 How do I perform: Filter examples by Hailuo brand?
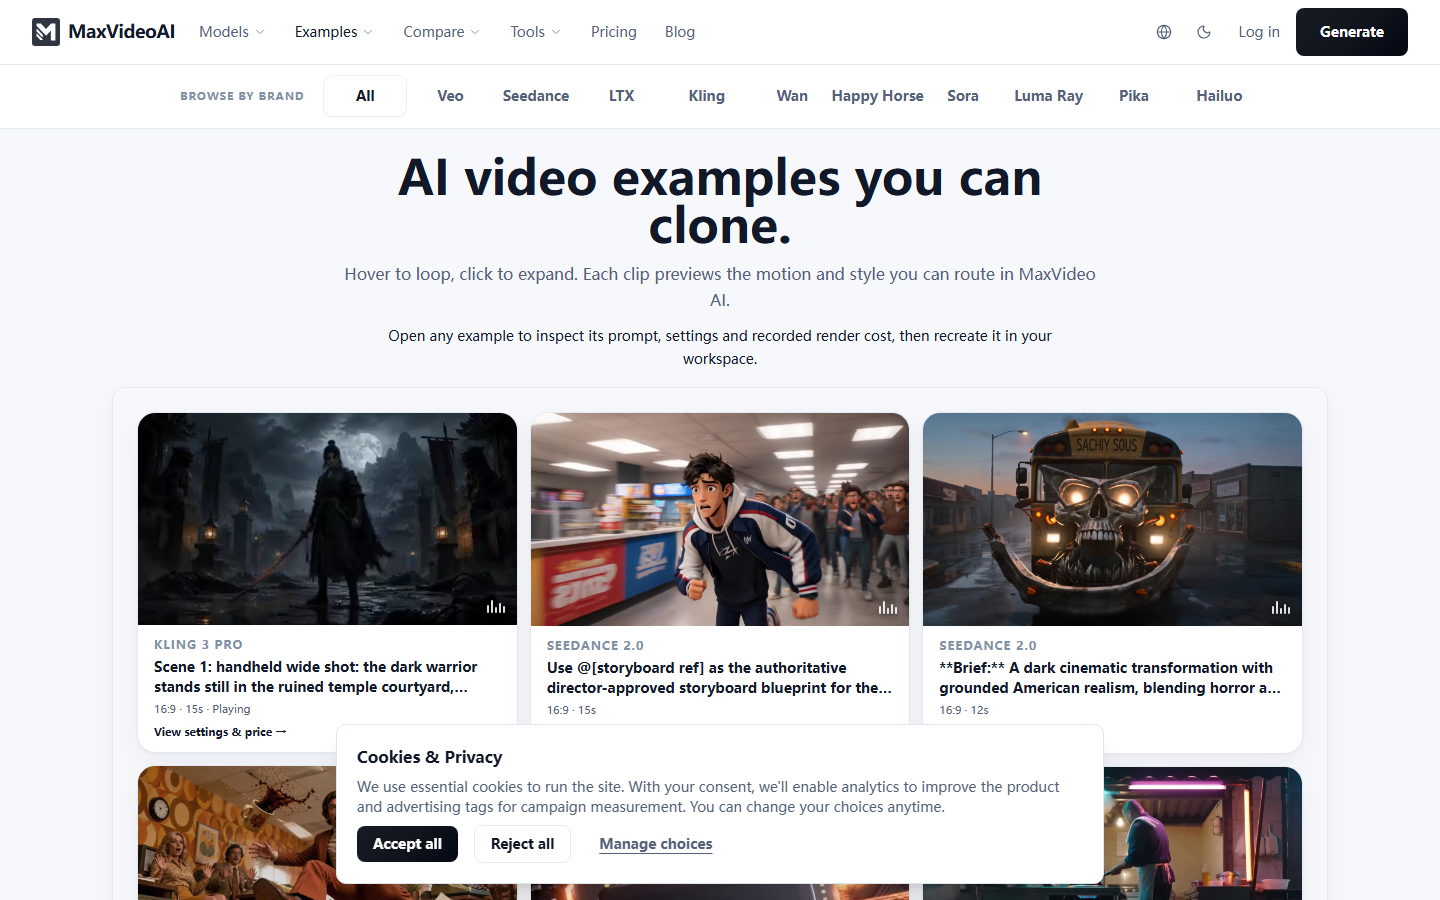[1219, 96]
